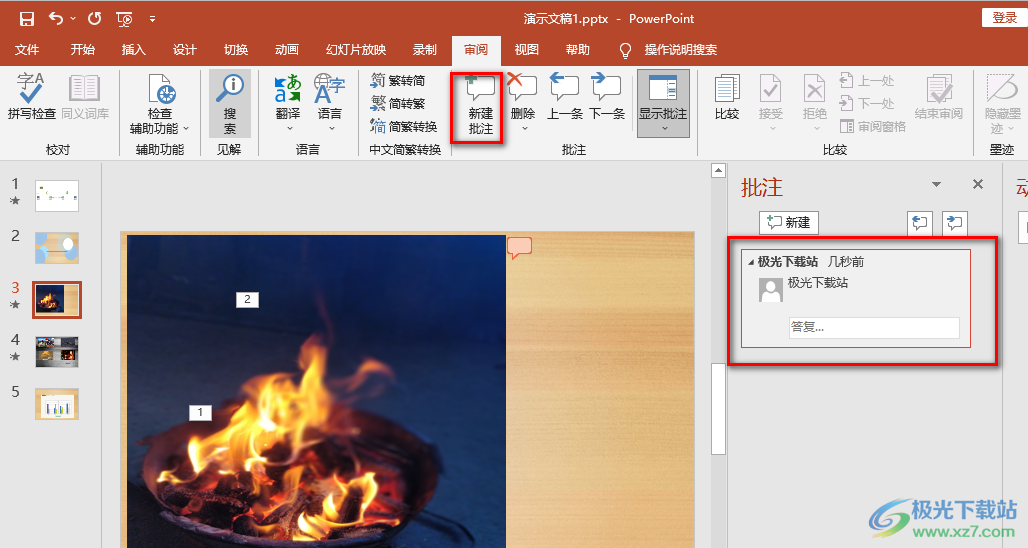
Task: Click the comment bubble on the slide
Action: coord(519,248)
